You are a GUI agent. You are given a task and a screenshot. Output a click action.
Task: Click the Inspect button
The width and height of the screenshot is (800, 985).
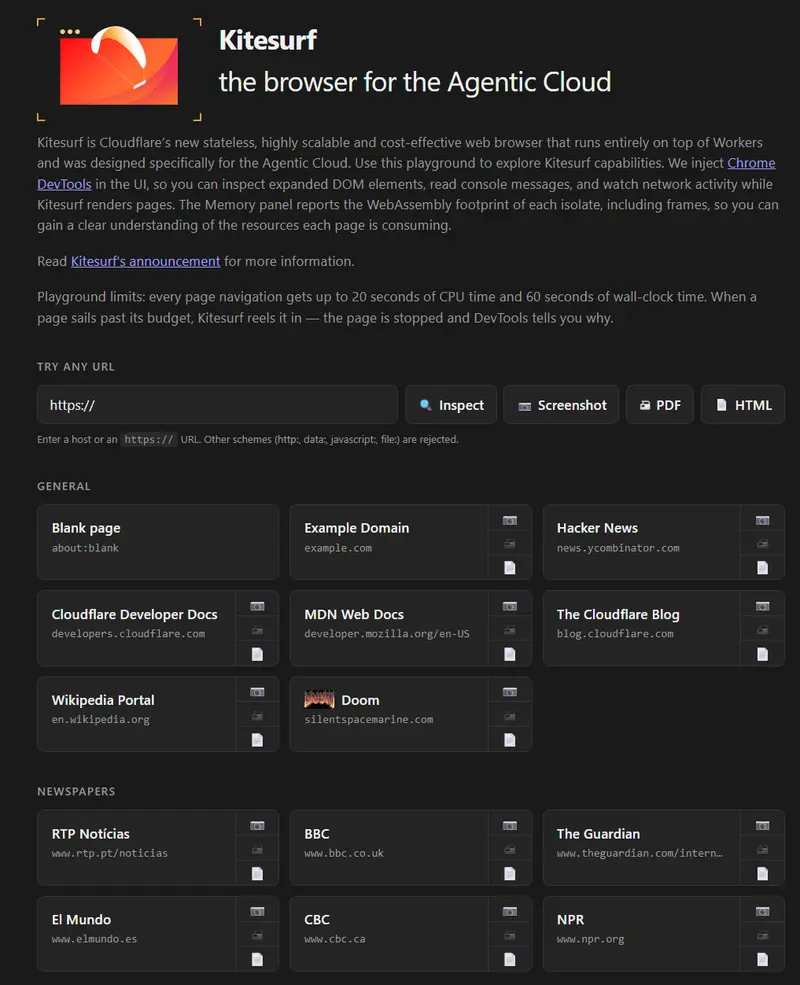[x=451, y=405]
